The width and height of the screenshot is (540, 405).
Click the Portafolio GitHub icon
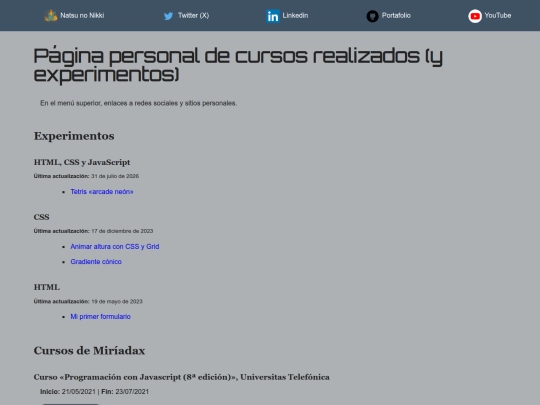(x=372, y=16)
